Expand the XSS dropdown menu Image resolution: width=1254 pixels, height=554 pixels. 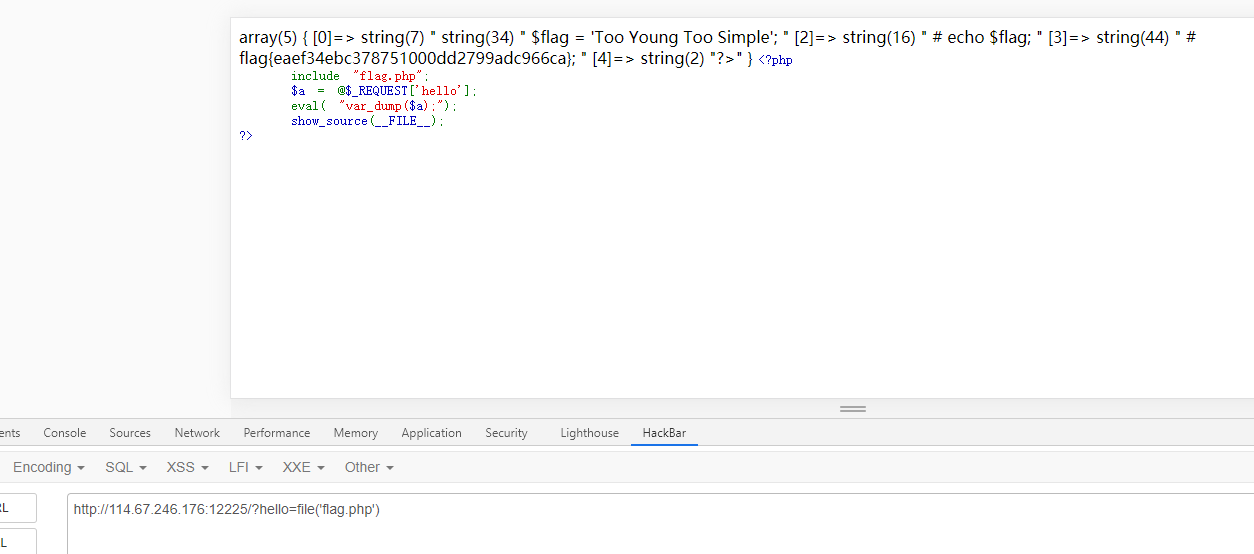(188, 467)
